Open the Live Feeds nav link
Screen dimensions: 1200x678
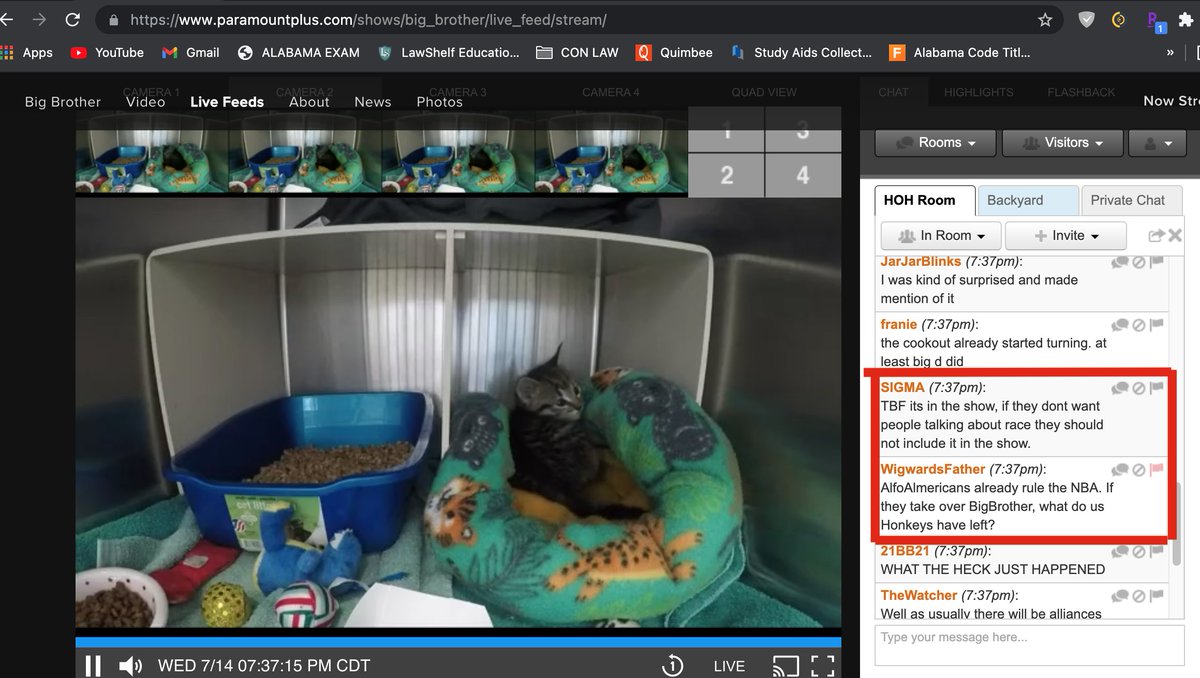227,102
